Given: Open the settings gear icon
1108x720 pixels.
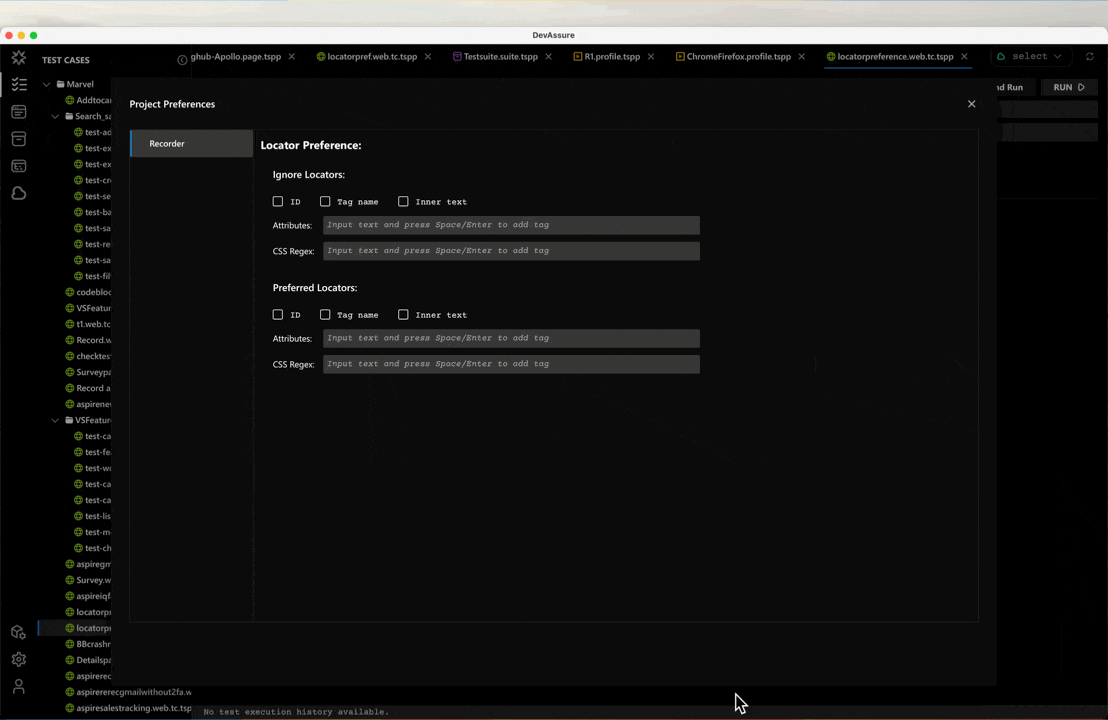Looking at the screenshot, I should (18, 660).
